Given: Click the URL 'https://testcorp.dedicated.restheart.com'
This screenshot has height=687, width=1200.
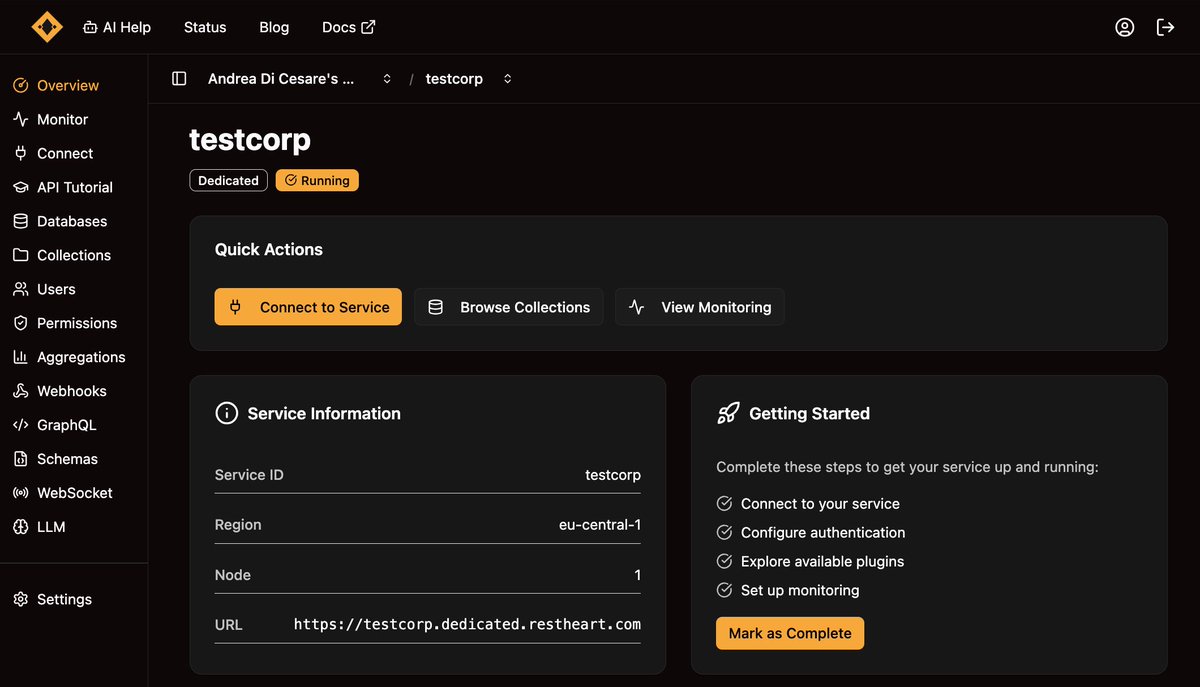Looking at the screenshot, I should point(467,625).
